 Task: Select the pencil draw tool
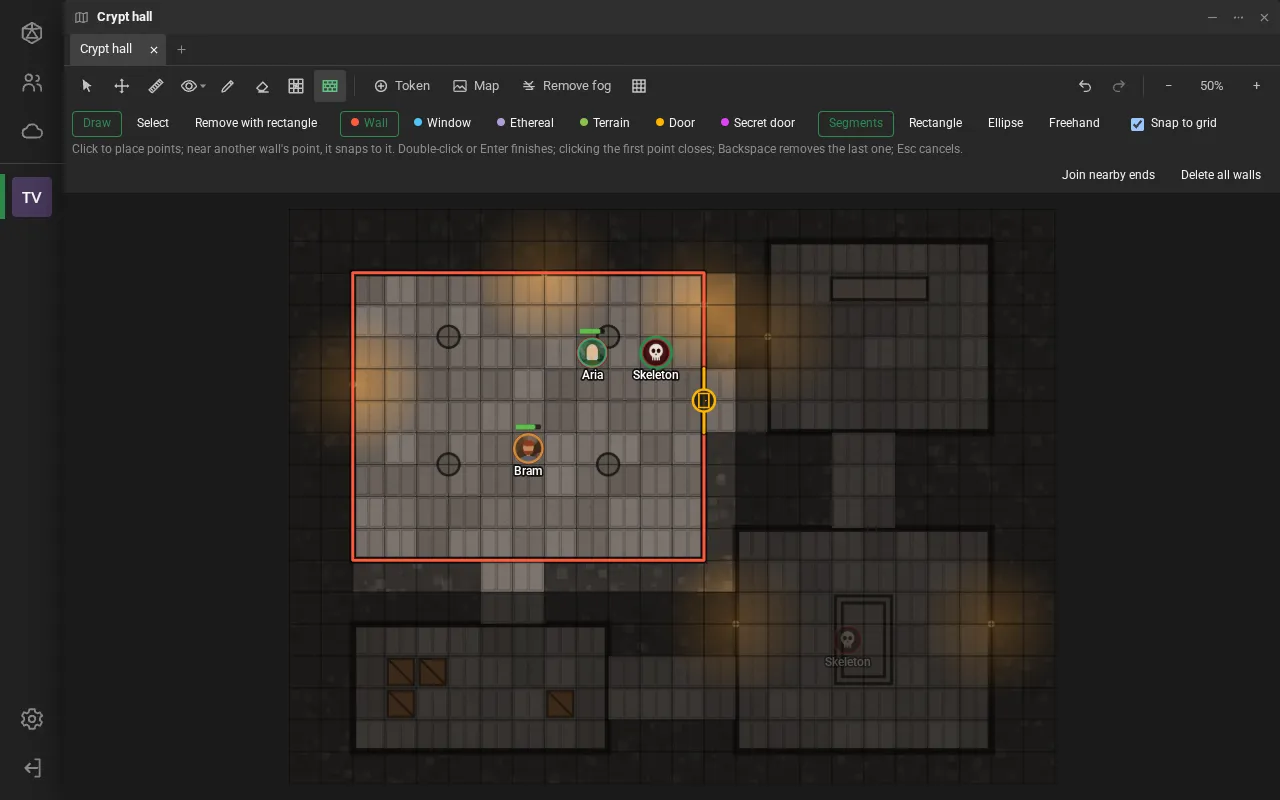coord(228,86)
